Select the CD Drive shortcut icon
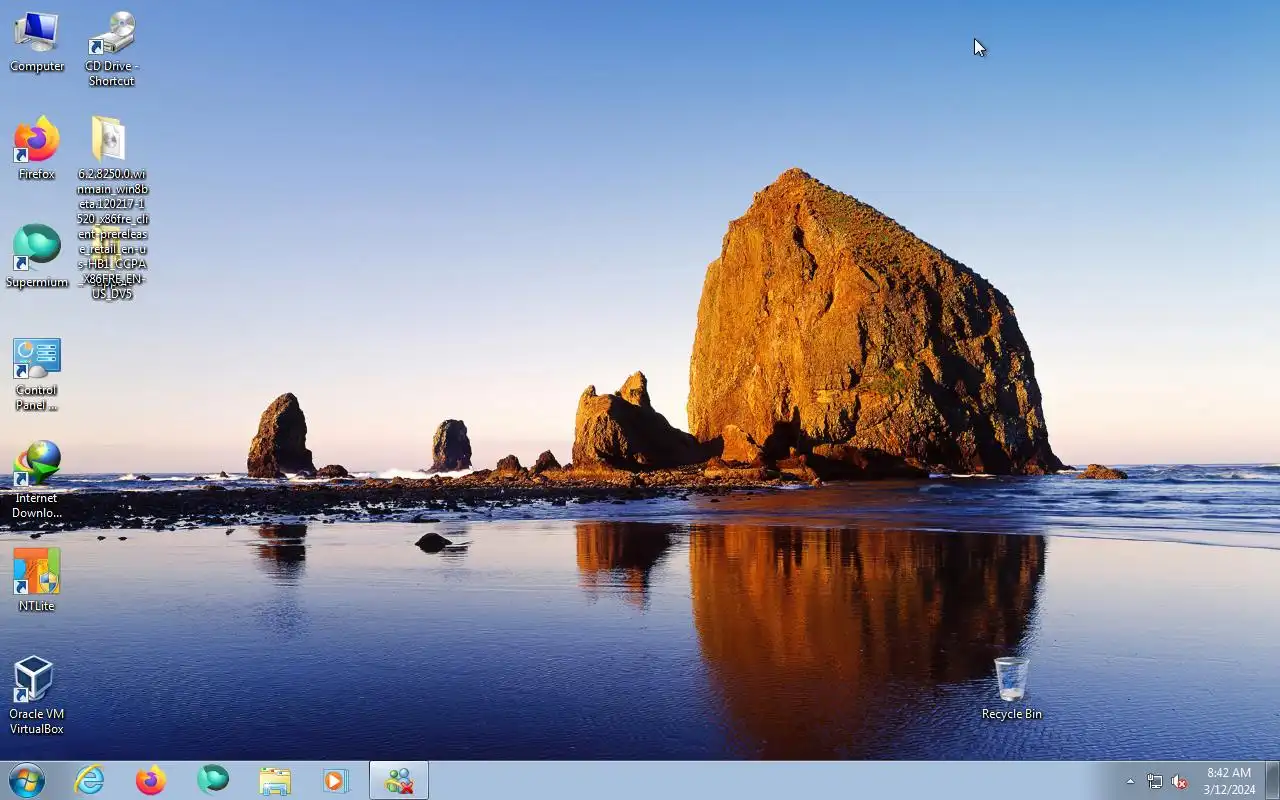Viewport: 1280px width, 800px height. [x=111, y=48]
